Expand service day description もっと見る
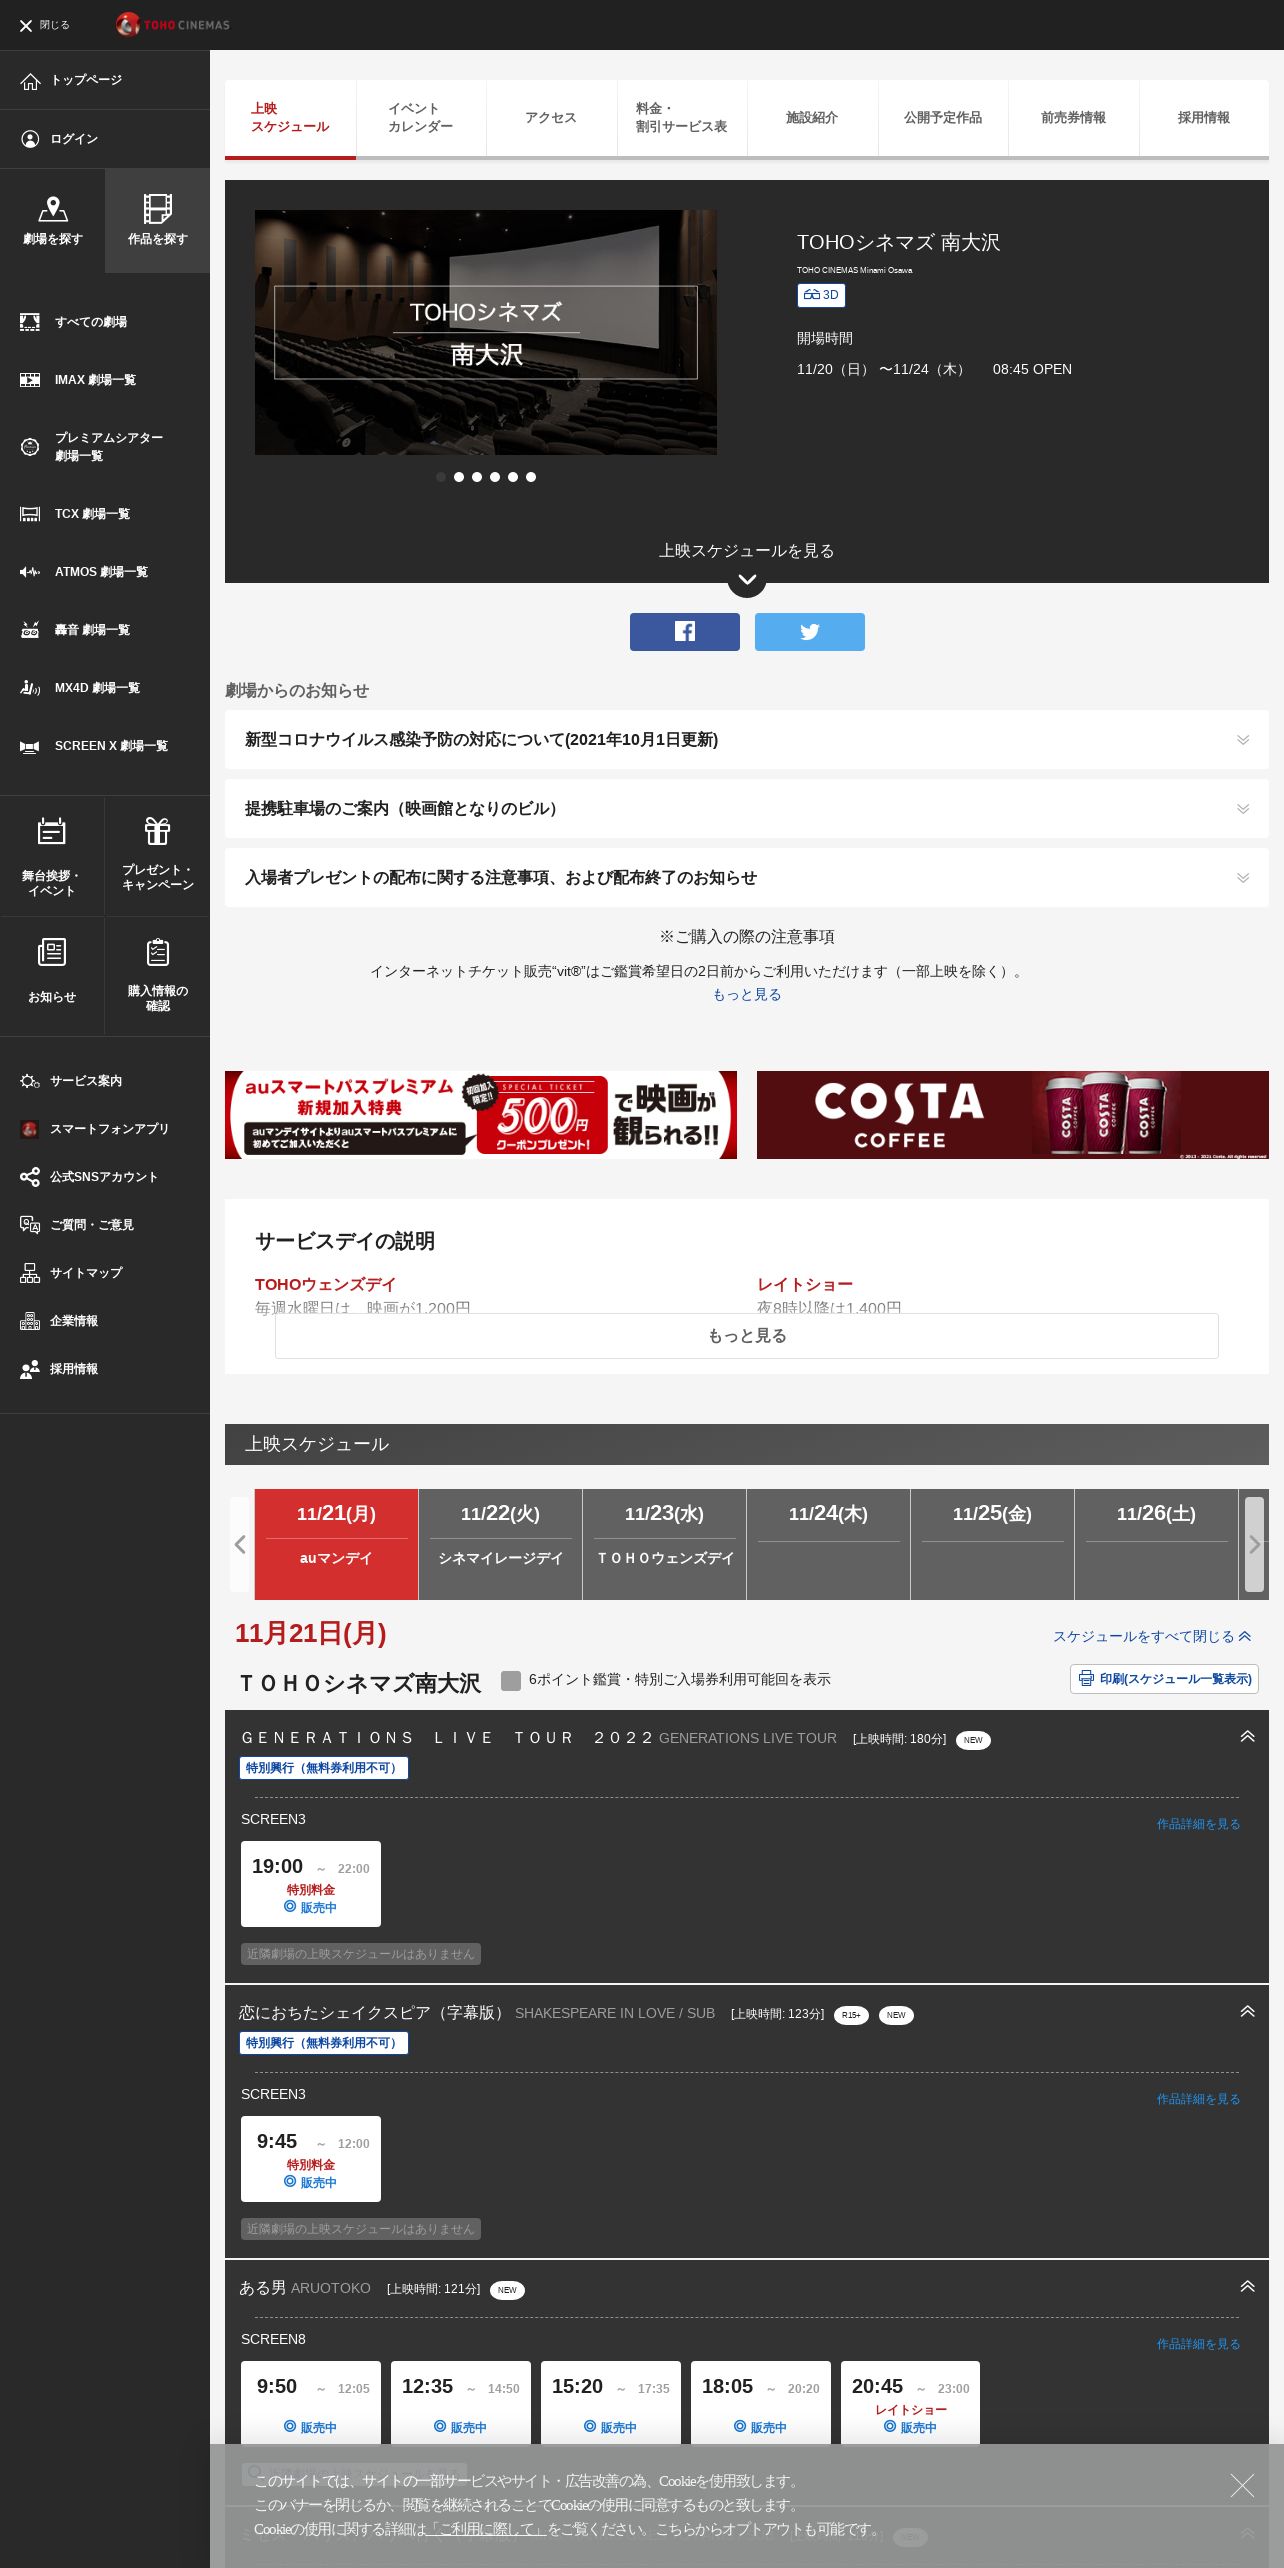The width and height of the screenshot is (1284, 2568). pos(747,1336)
